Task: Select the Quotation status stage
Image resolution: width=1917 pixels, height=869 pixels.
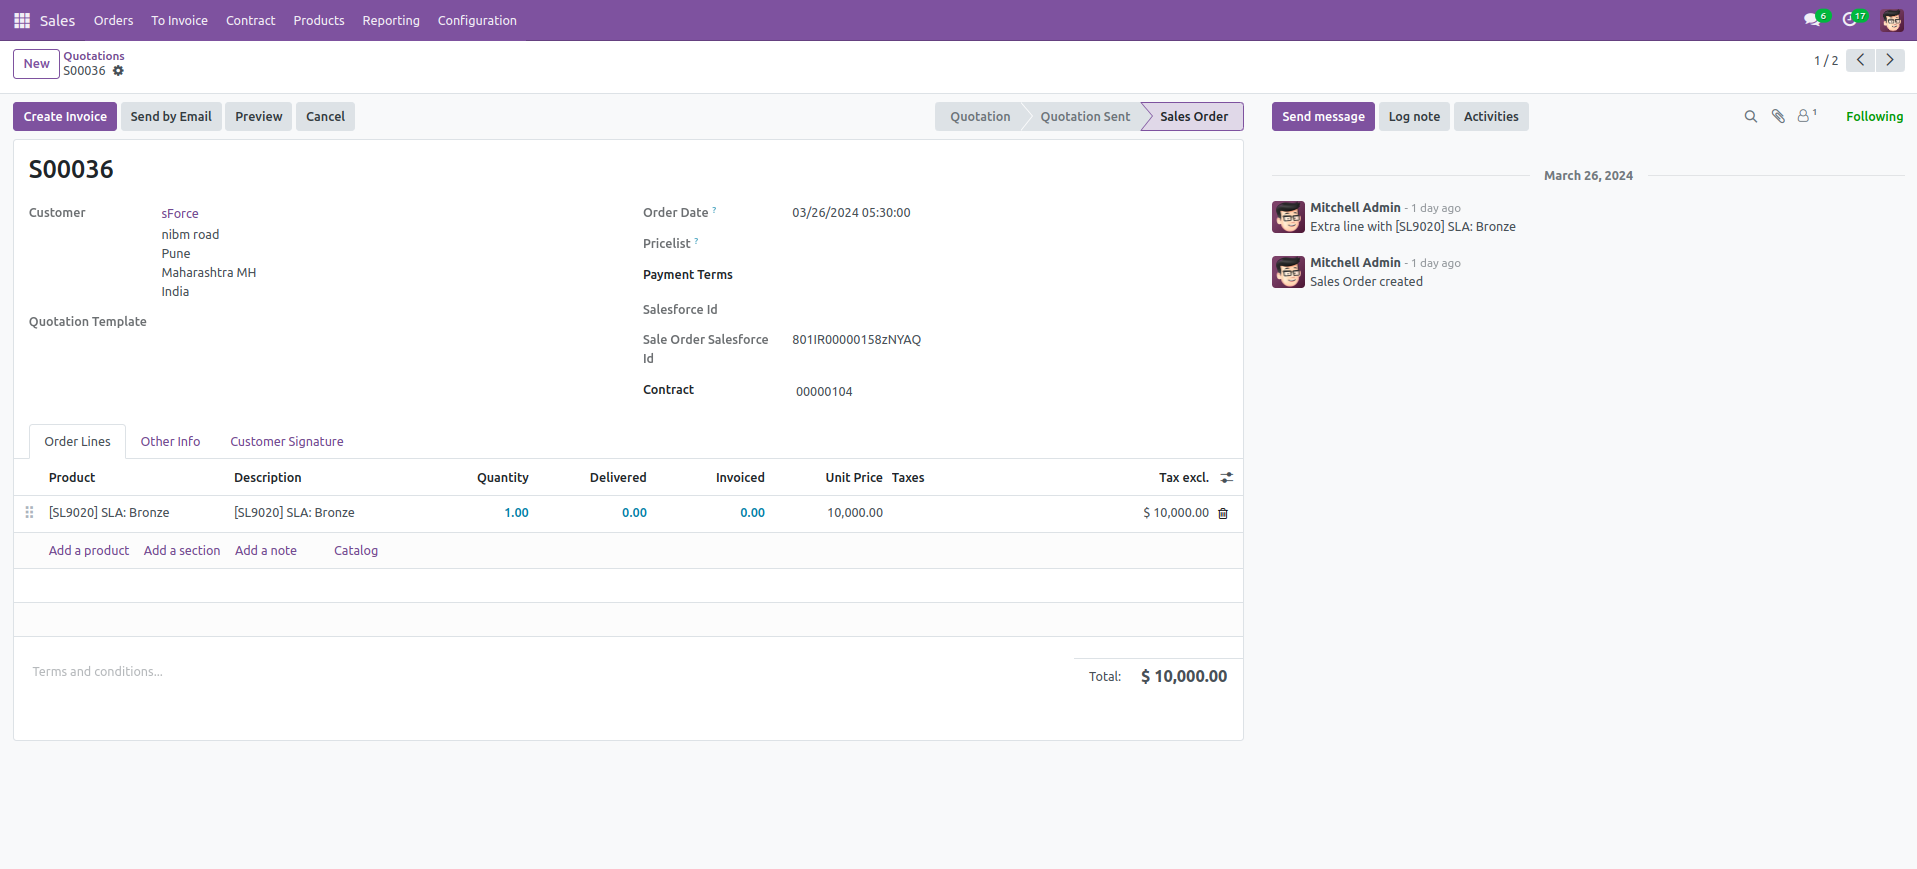Action: [x=980, y=117]
